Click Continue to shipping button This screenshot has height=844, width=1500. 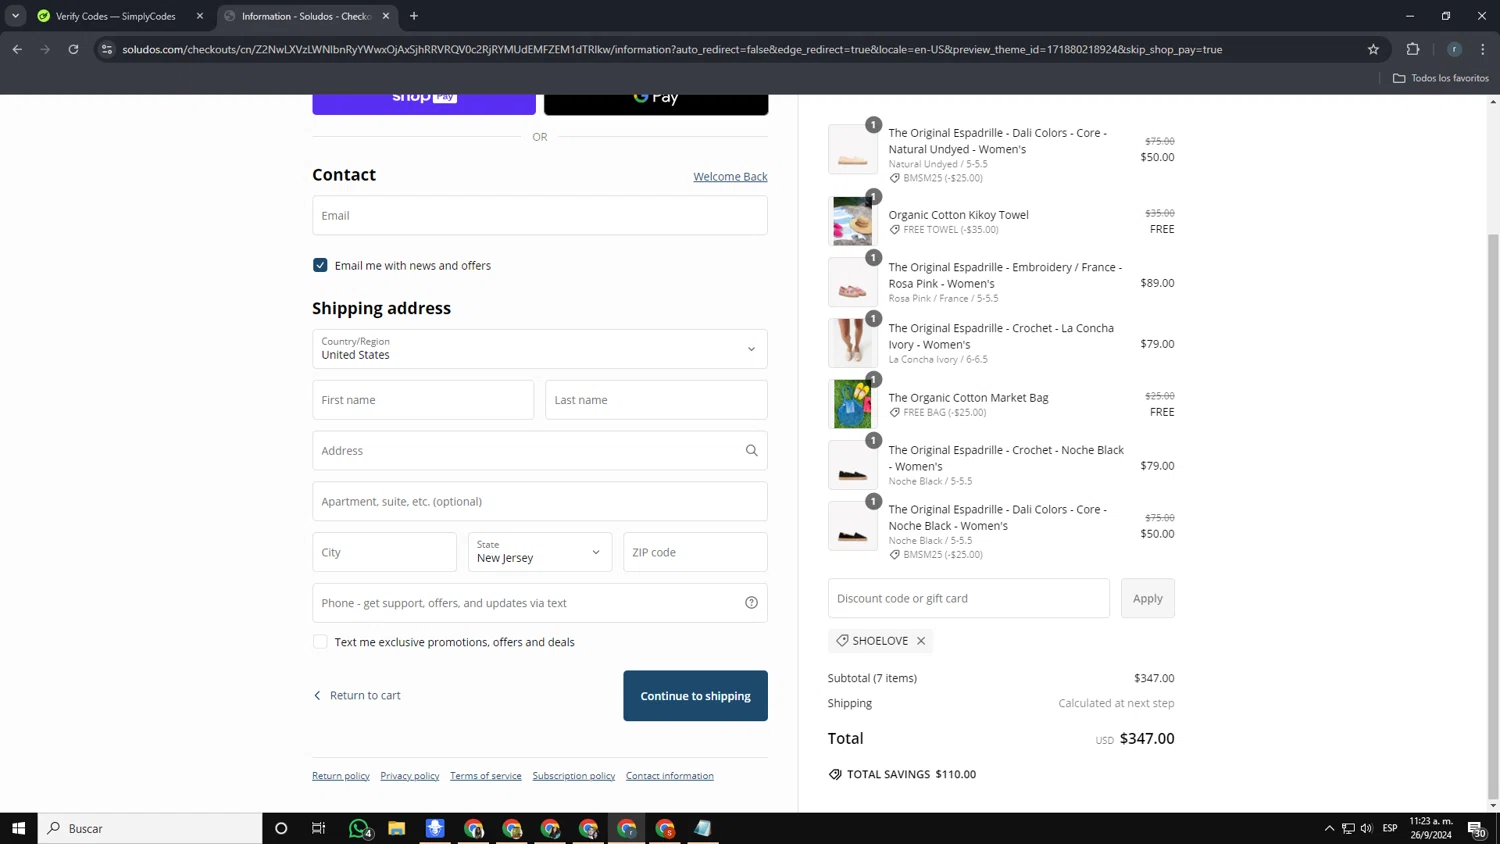(695, 696)
